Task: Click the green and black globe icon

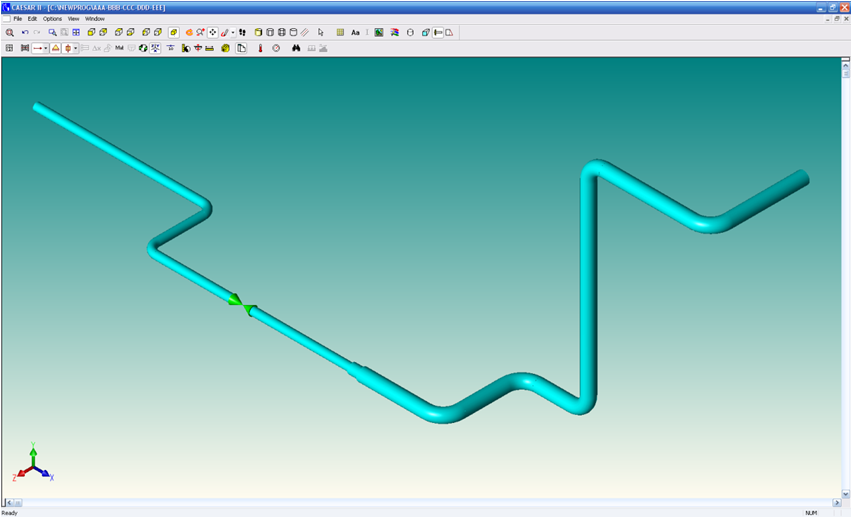Action: tap(143, 48)
